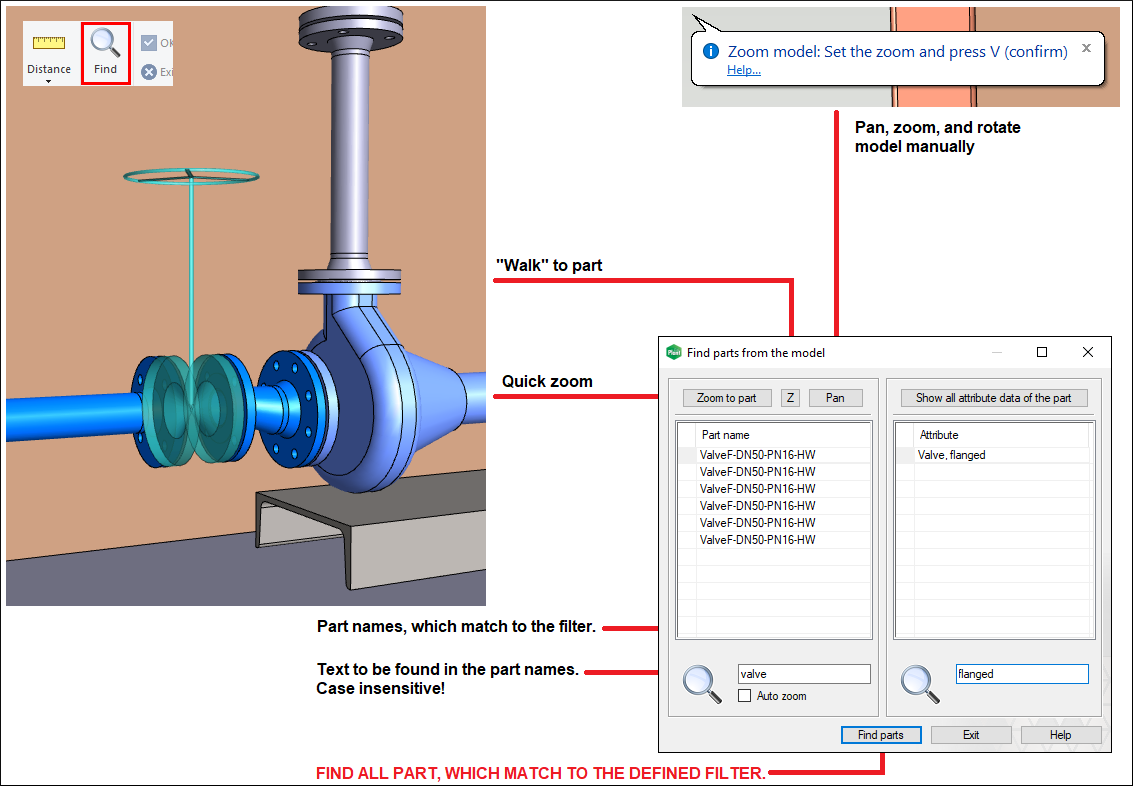Click the Zoom to part button
Screen dimensions: 1133x786
coord(727,398)
